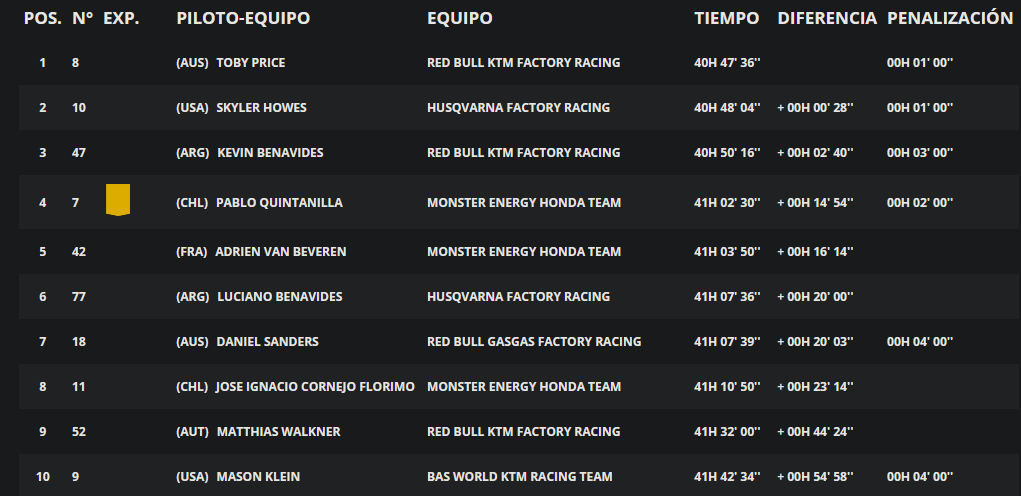
Task: Click the PILOTO-EQUIPO column header
Action: pos(243,18)
